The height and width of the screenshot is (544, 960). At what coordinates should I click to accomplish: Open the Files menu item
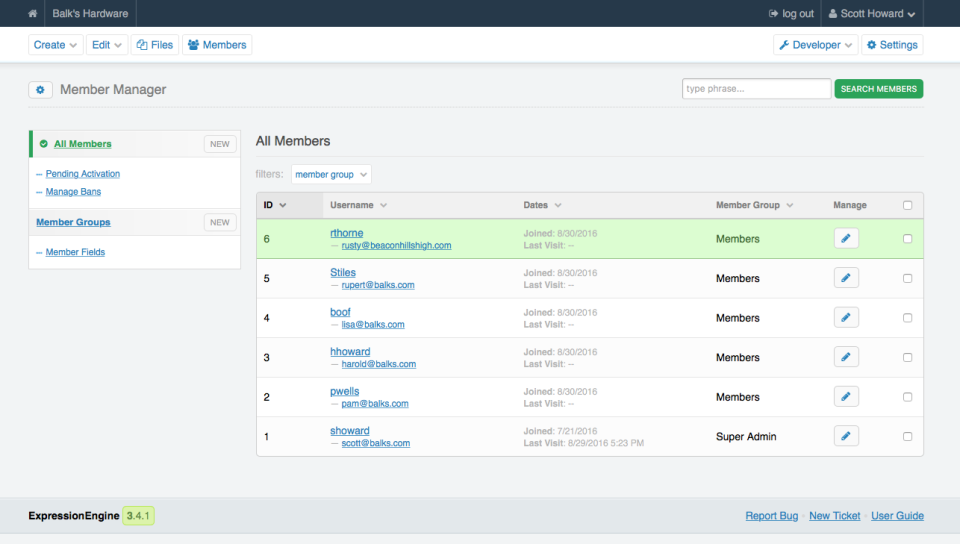click(154, 45)
